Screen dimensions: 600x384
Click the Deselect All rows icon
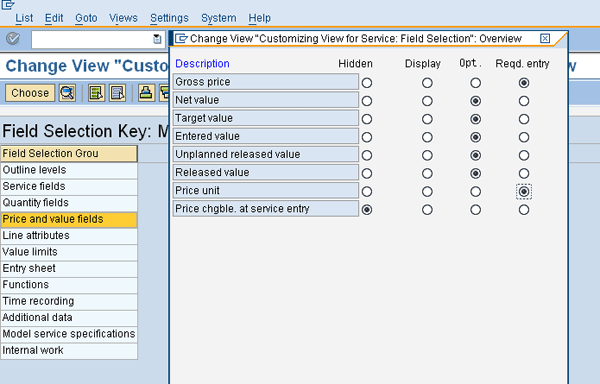[117, 93]
